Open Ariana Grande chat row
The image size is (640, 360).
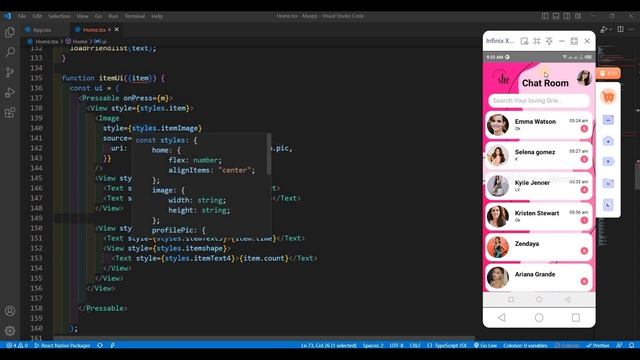click(539, 278)
